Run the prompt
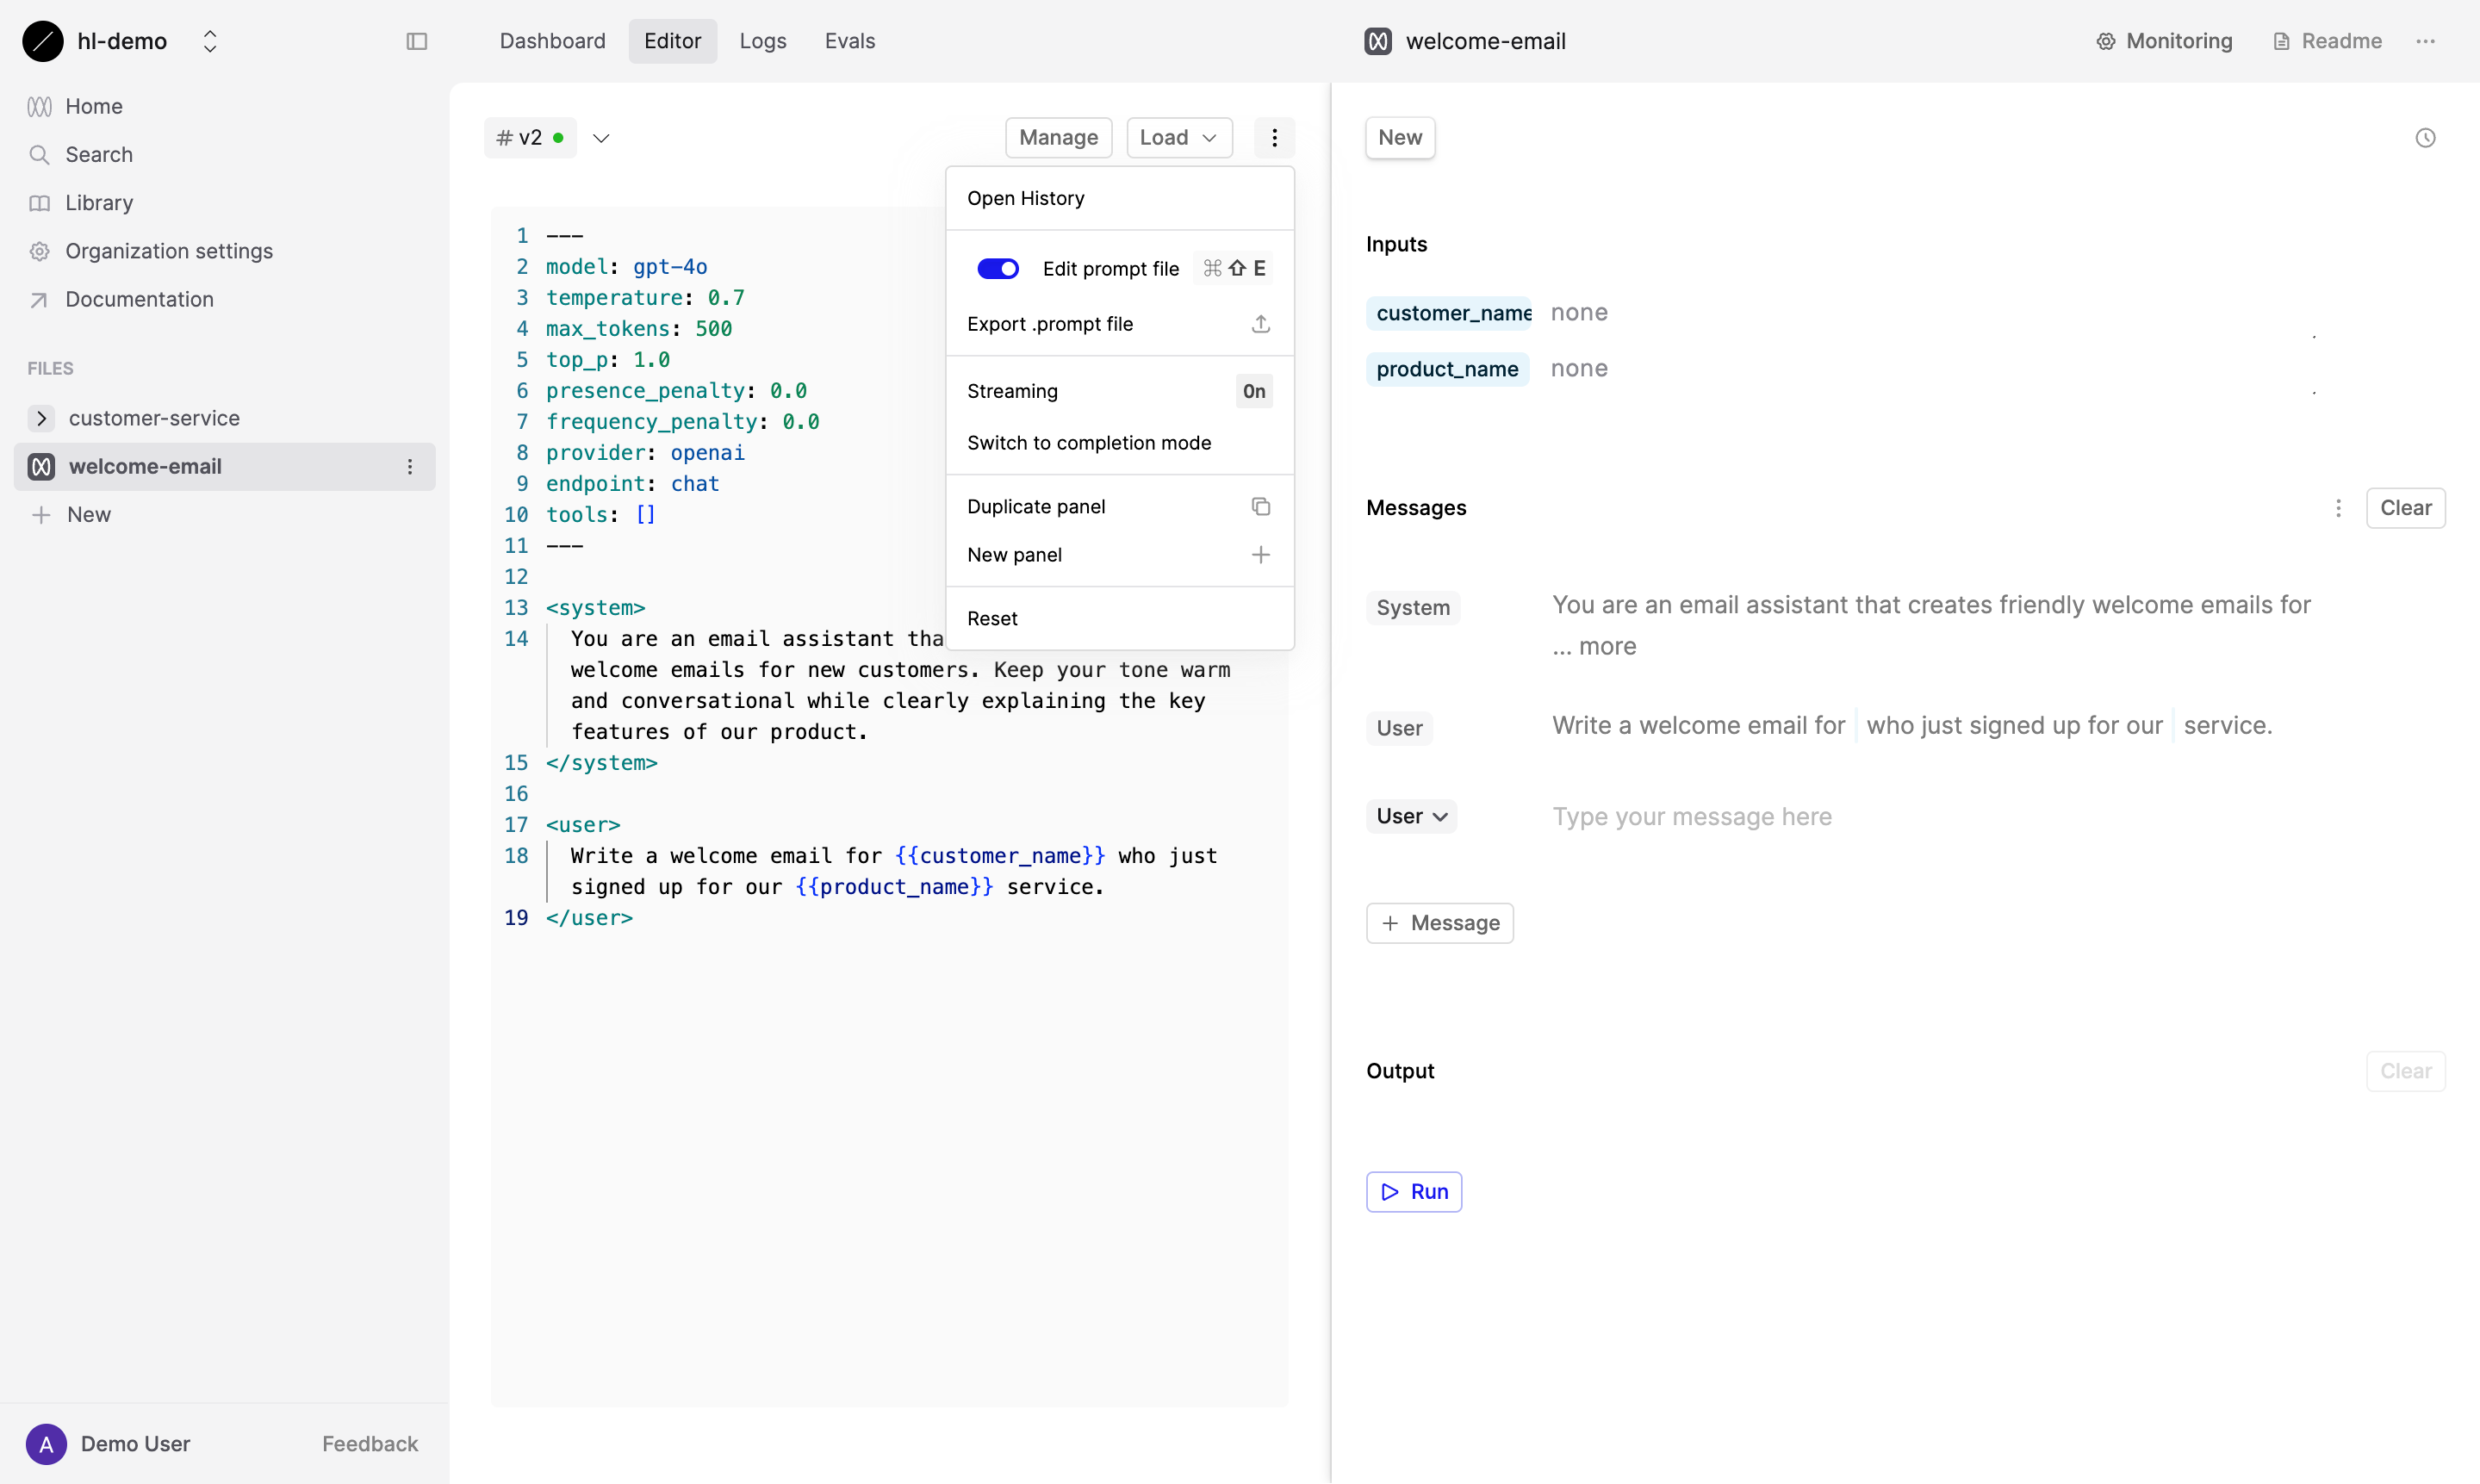The image size is (2480, 1484). click(x=1413, y=1191)
